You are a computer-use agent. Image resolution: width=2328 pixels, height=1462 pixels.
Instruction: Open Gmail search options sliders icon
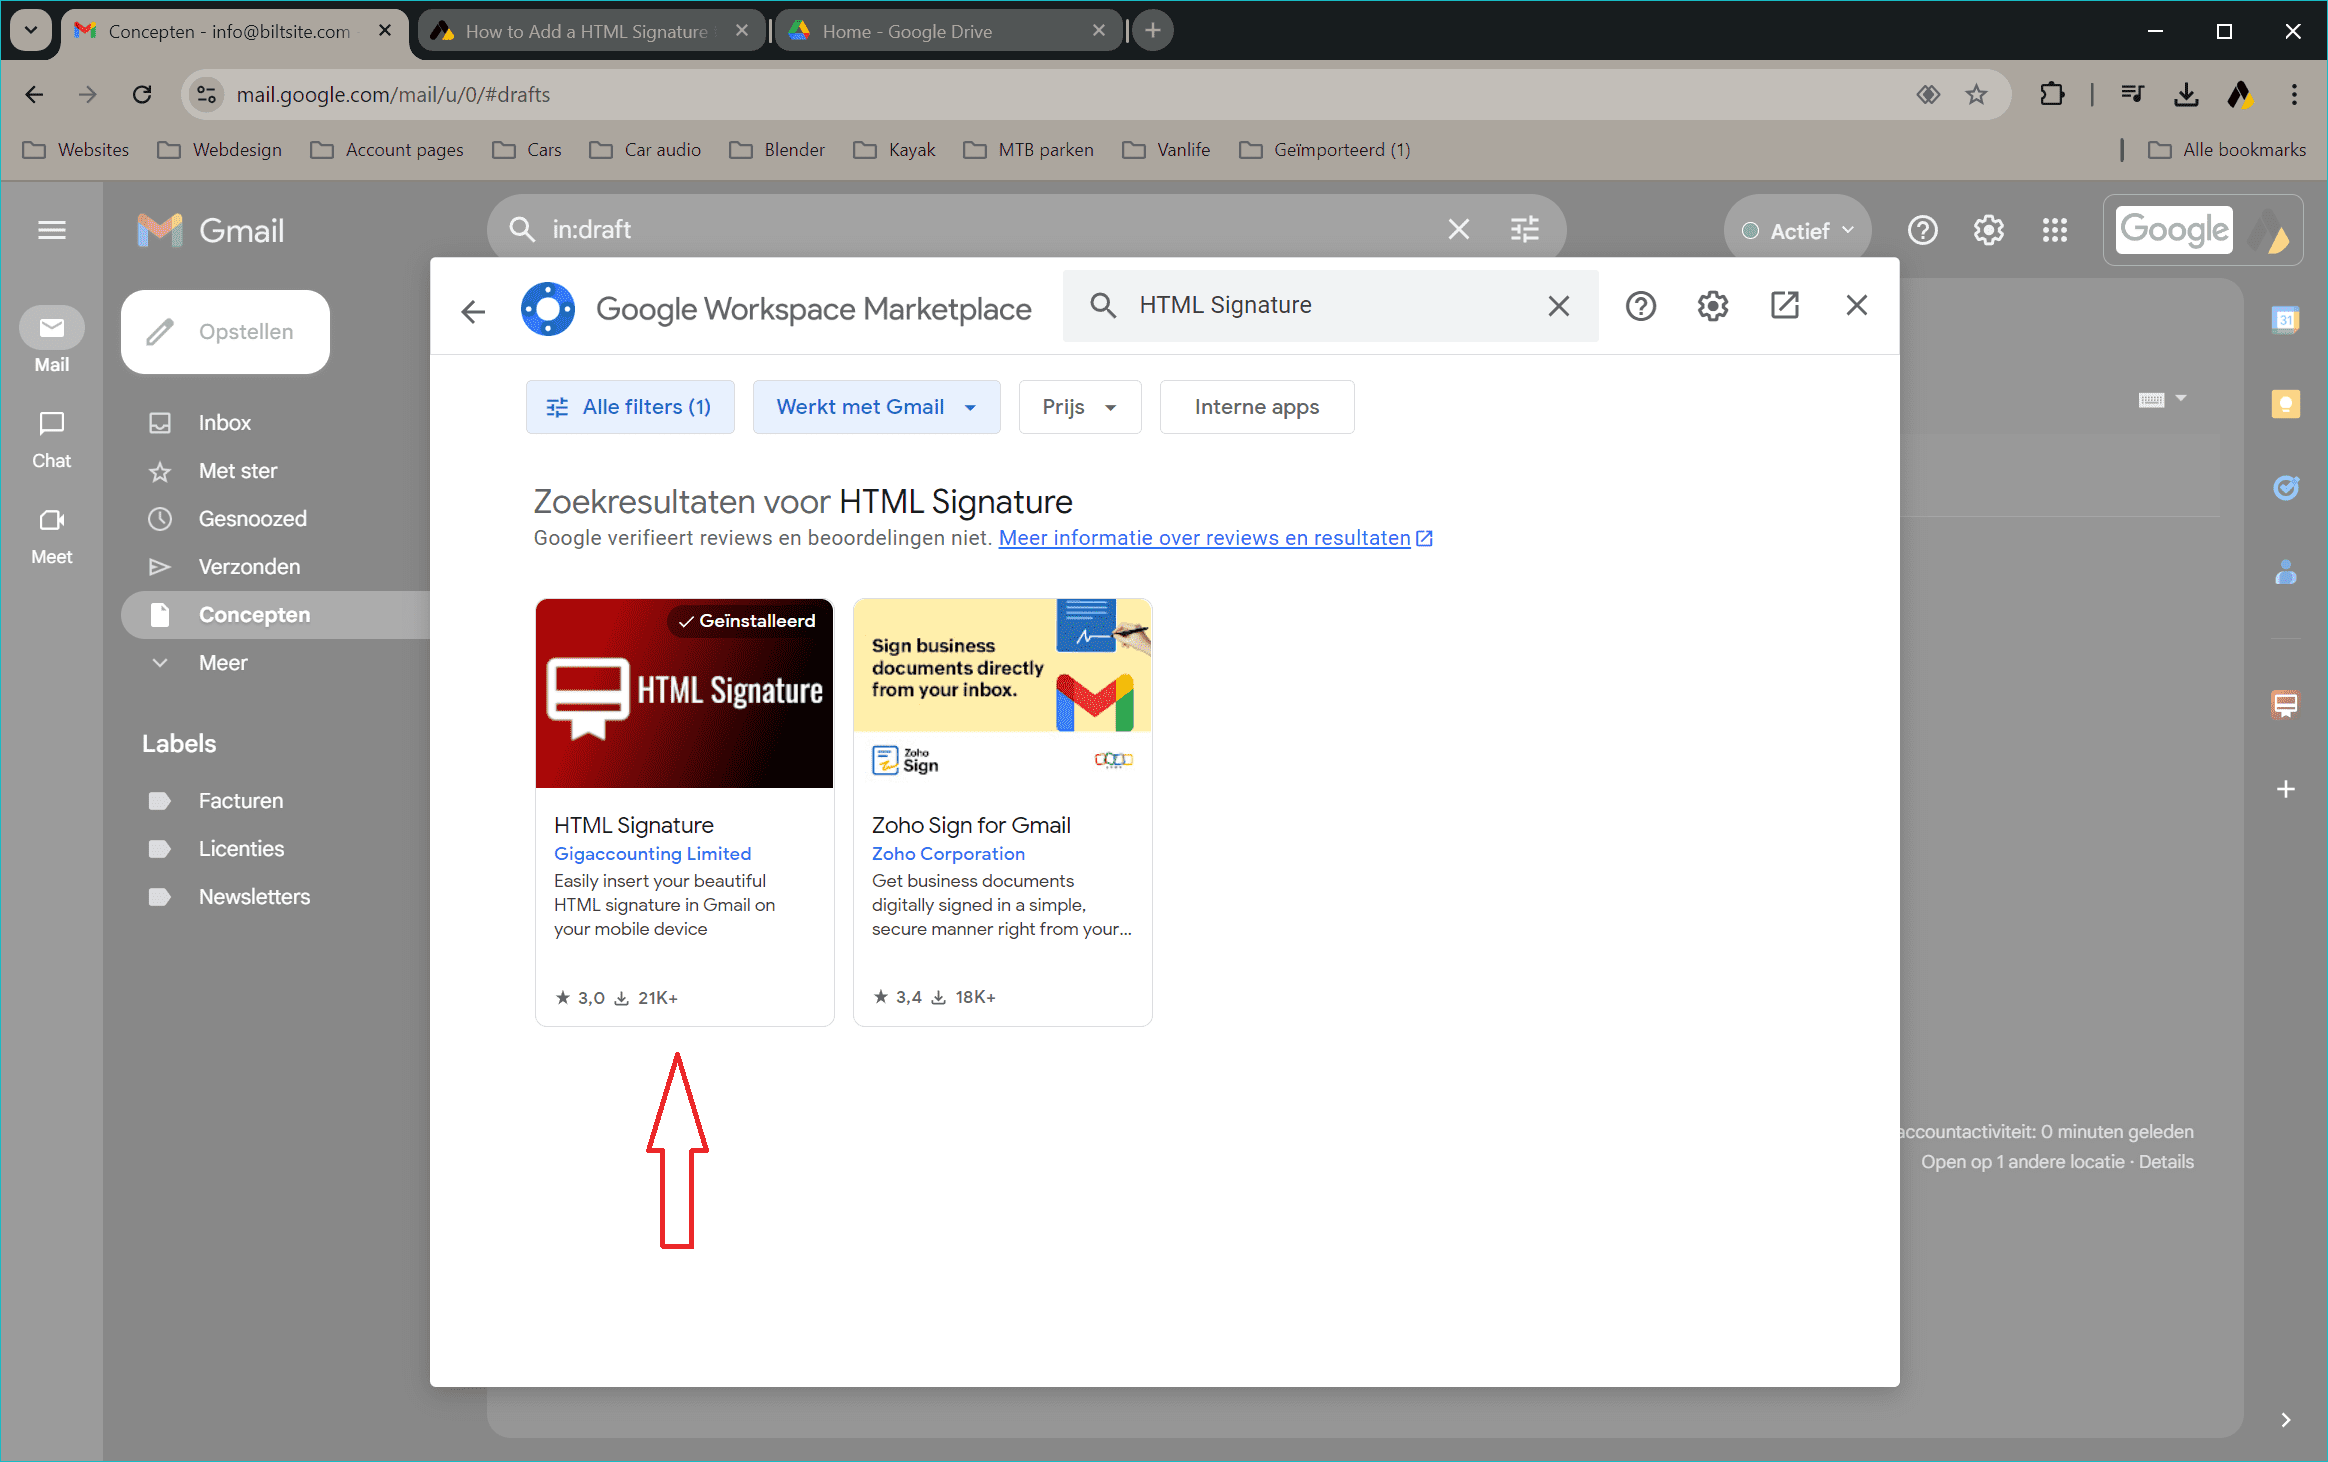[x=1524, y=230]
